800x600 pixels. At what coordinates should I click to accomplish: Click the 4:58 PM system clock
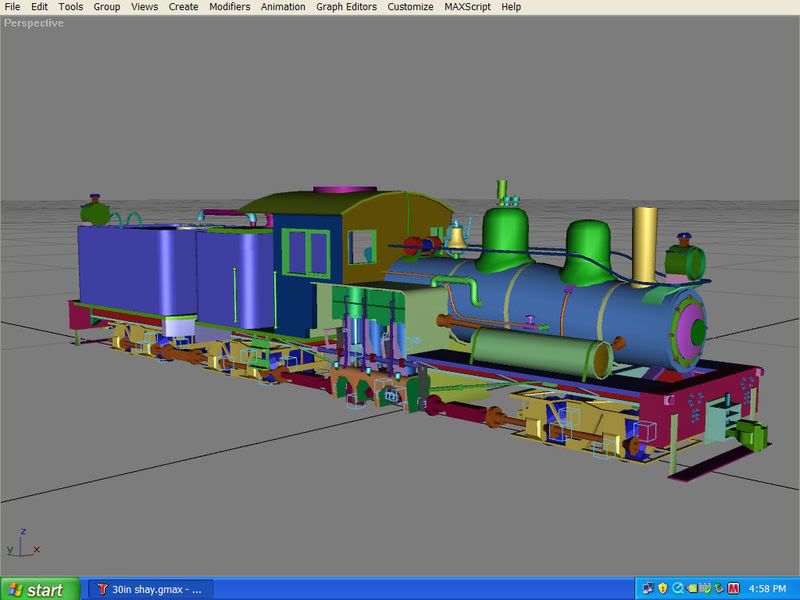tap(767, 589)
